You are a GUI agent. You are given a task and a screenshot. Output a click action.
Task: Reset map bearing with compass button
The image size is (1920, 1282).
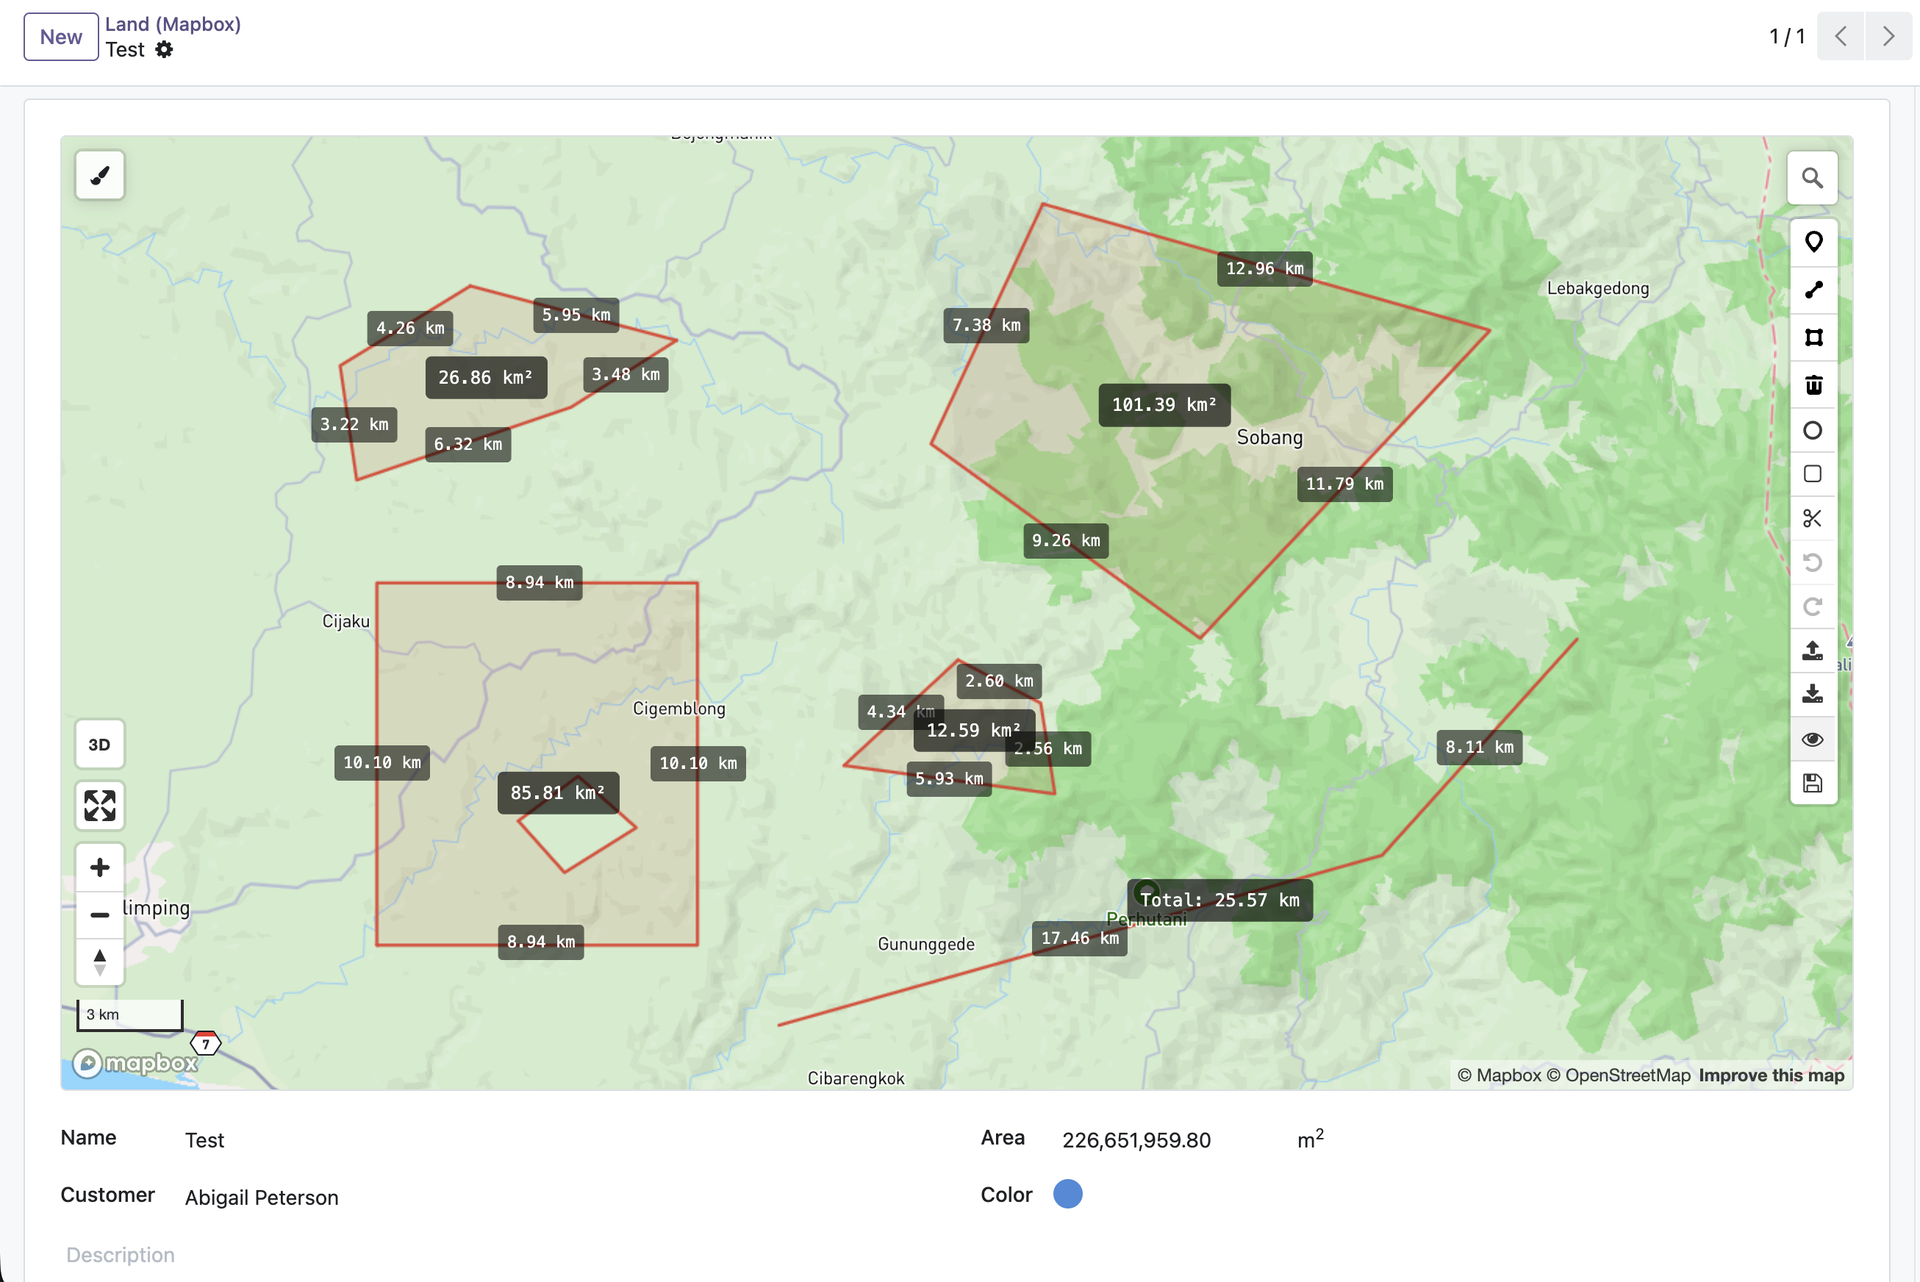[100, 962]
